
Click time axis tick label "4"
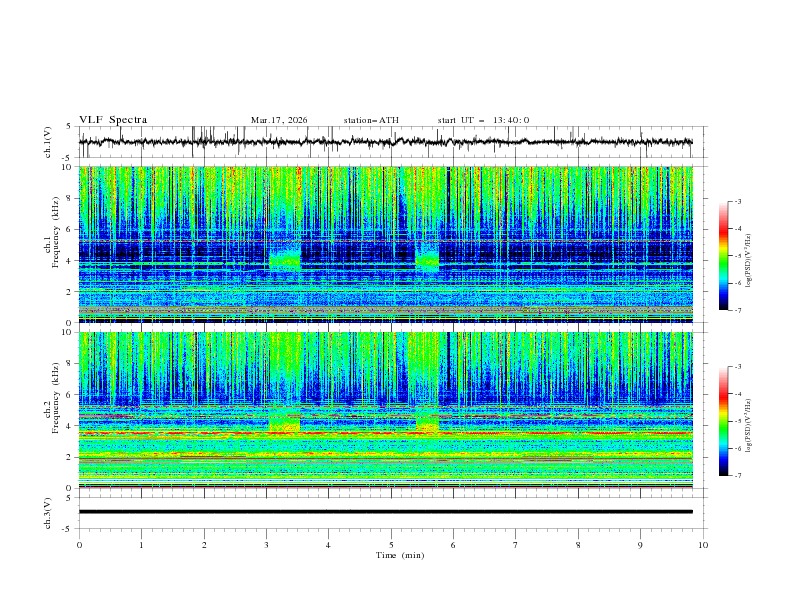coord(328,545)
